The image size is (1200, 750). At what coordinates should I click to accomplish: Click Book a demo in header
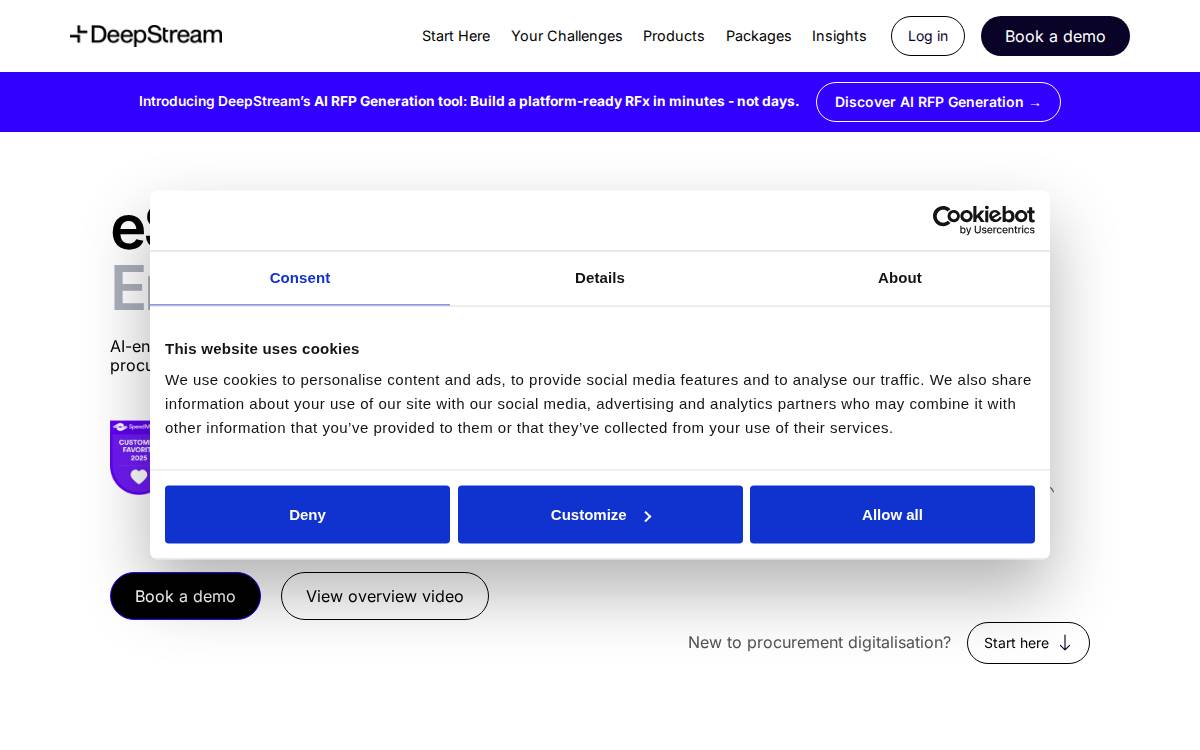[x=1055, y=36]
